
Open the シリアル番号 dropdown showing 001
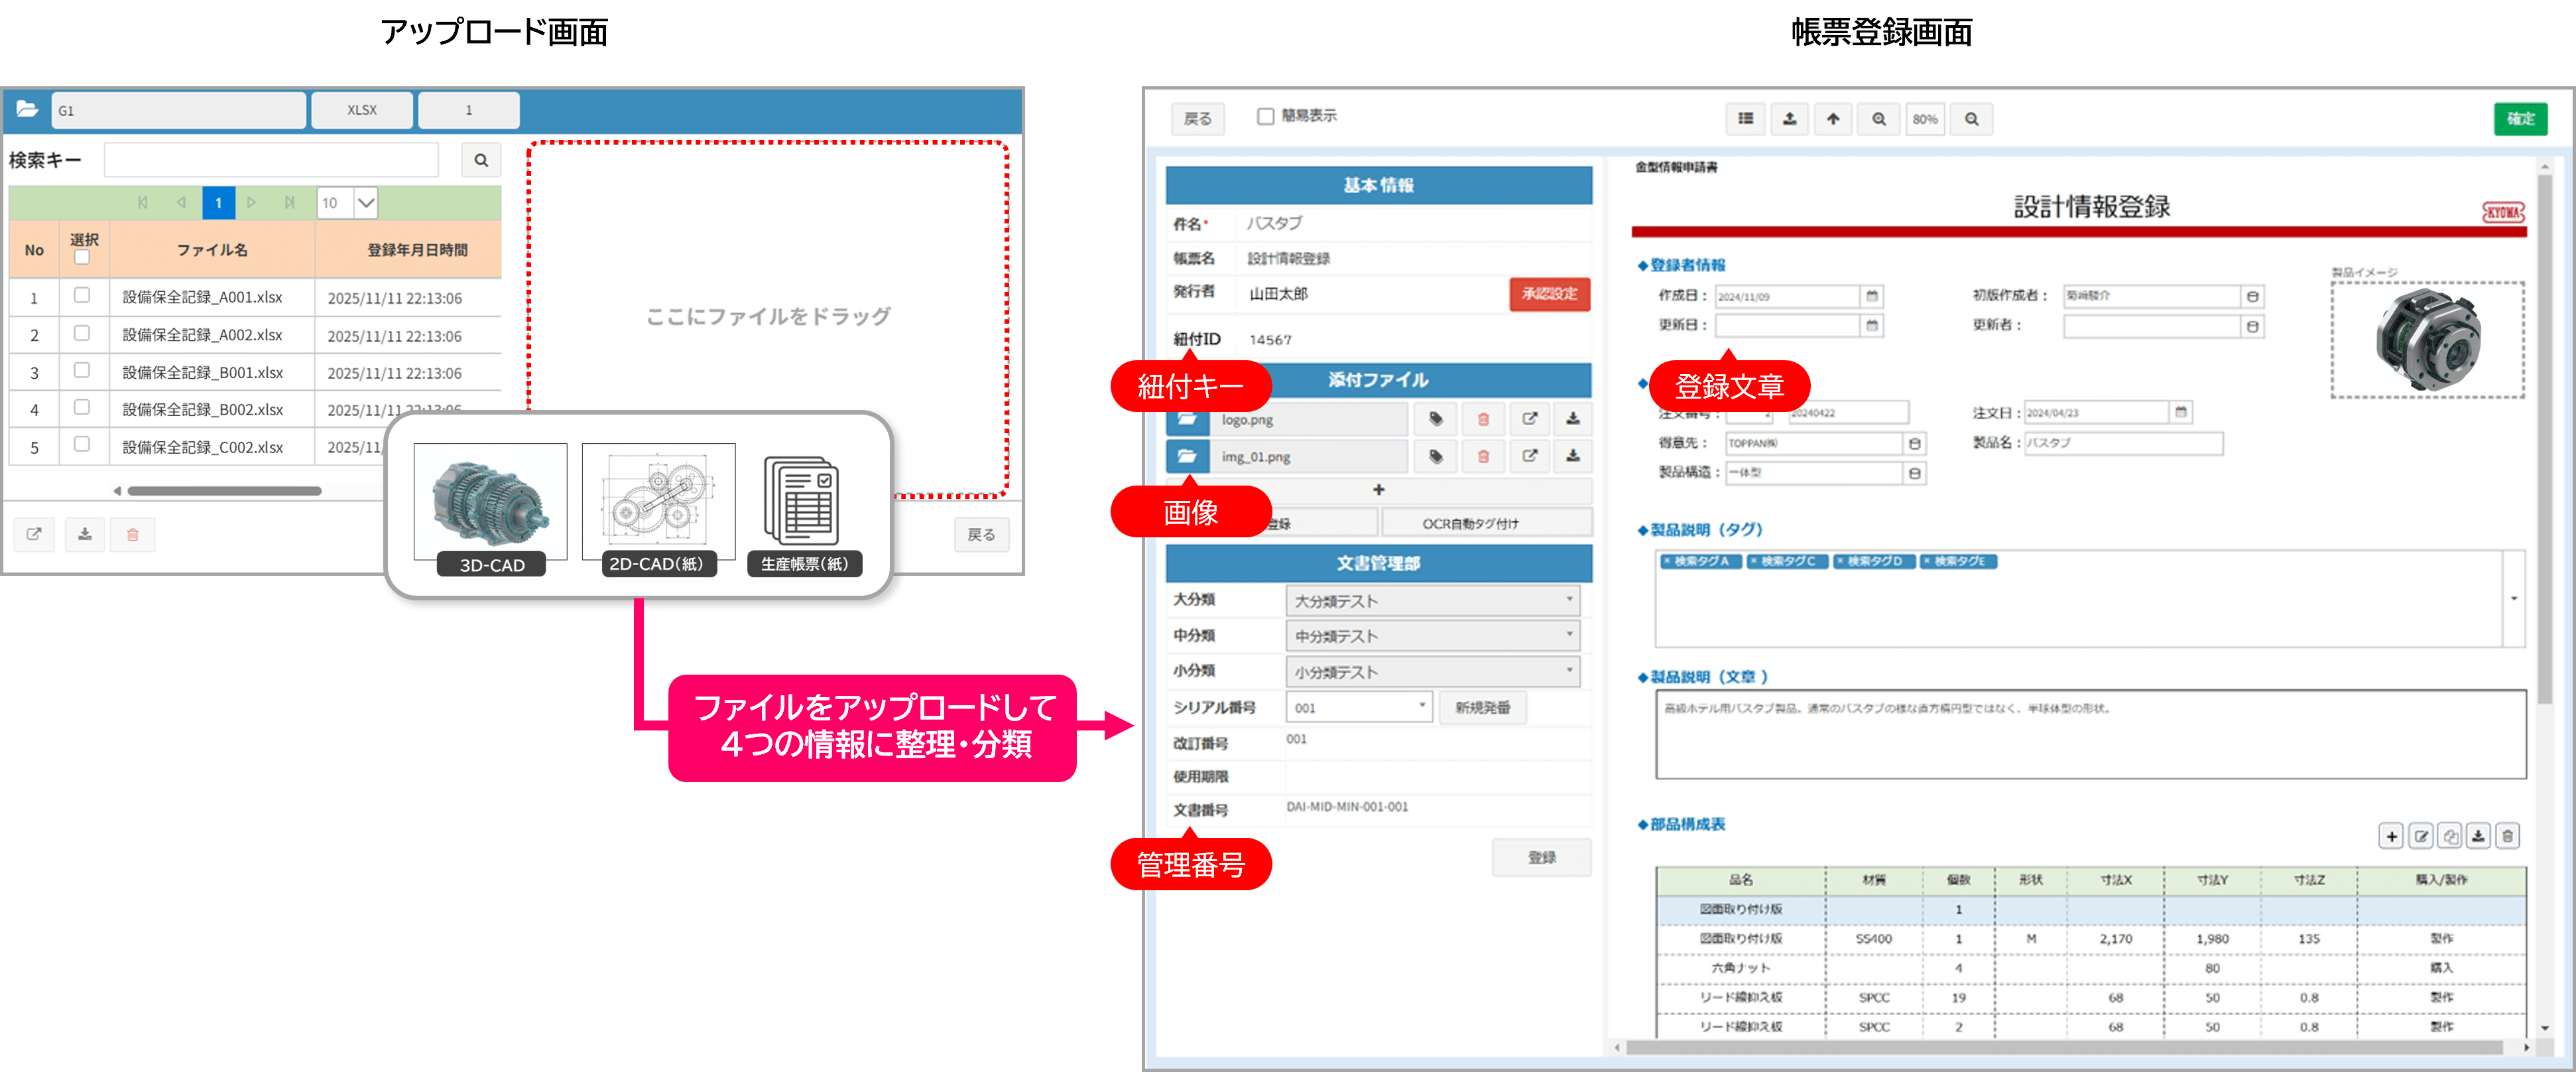click(1358, 707)
